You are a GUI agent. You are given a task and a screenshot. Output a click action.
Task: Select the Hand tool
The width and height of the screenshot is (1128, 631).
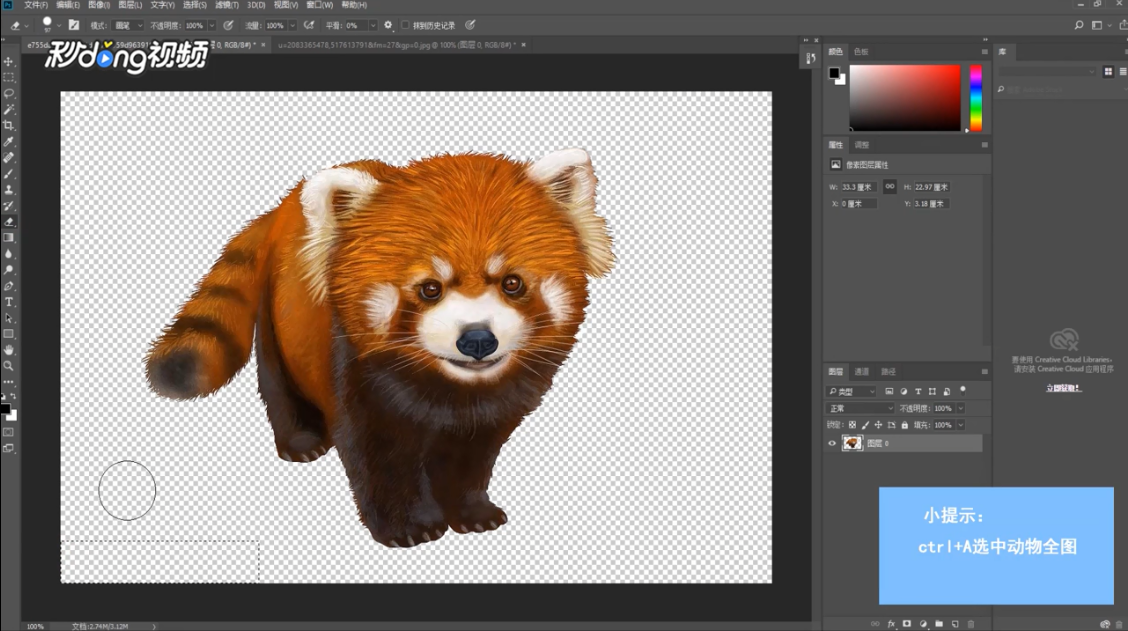[x=9, y=350]
